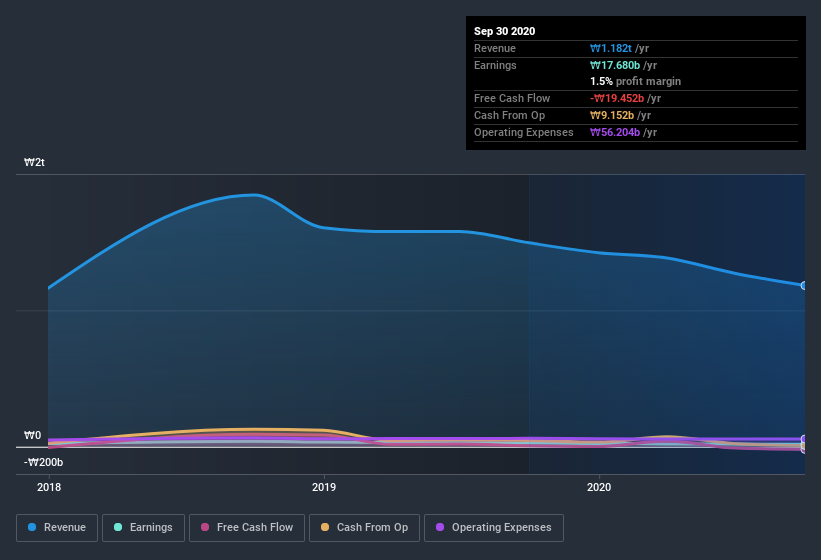The image size is (821, 560).
Task: Click the ₩9.152b cash from op value
Action: (612, 115)
